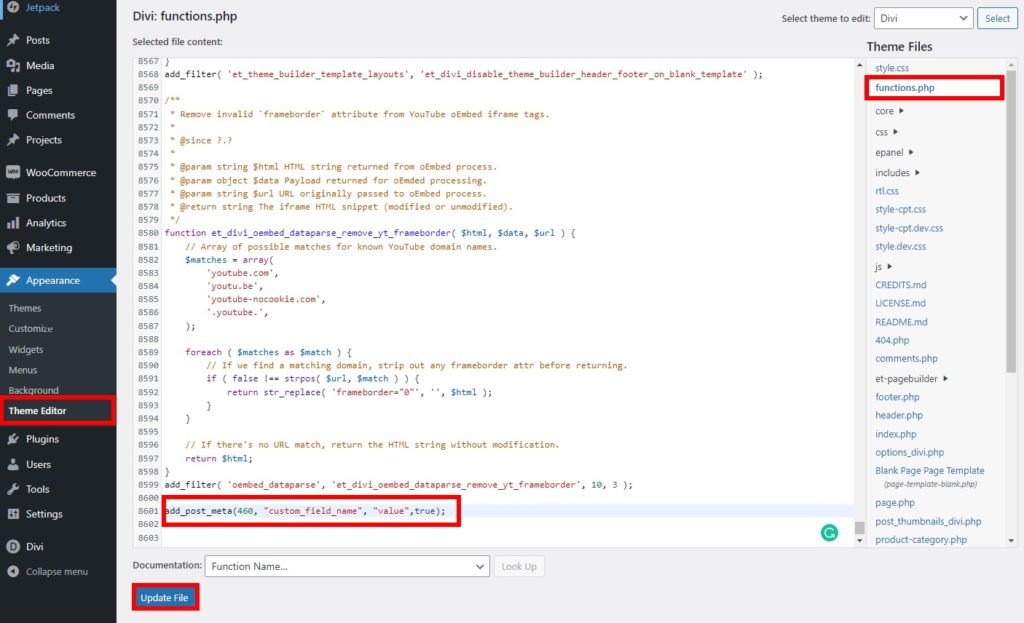Click the Plugins plug icon

(x=12, y=439)
